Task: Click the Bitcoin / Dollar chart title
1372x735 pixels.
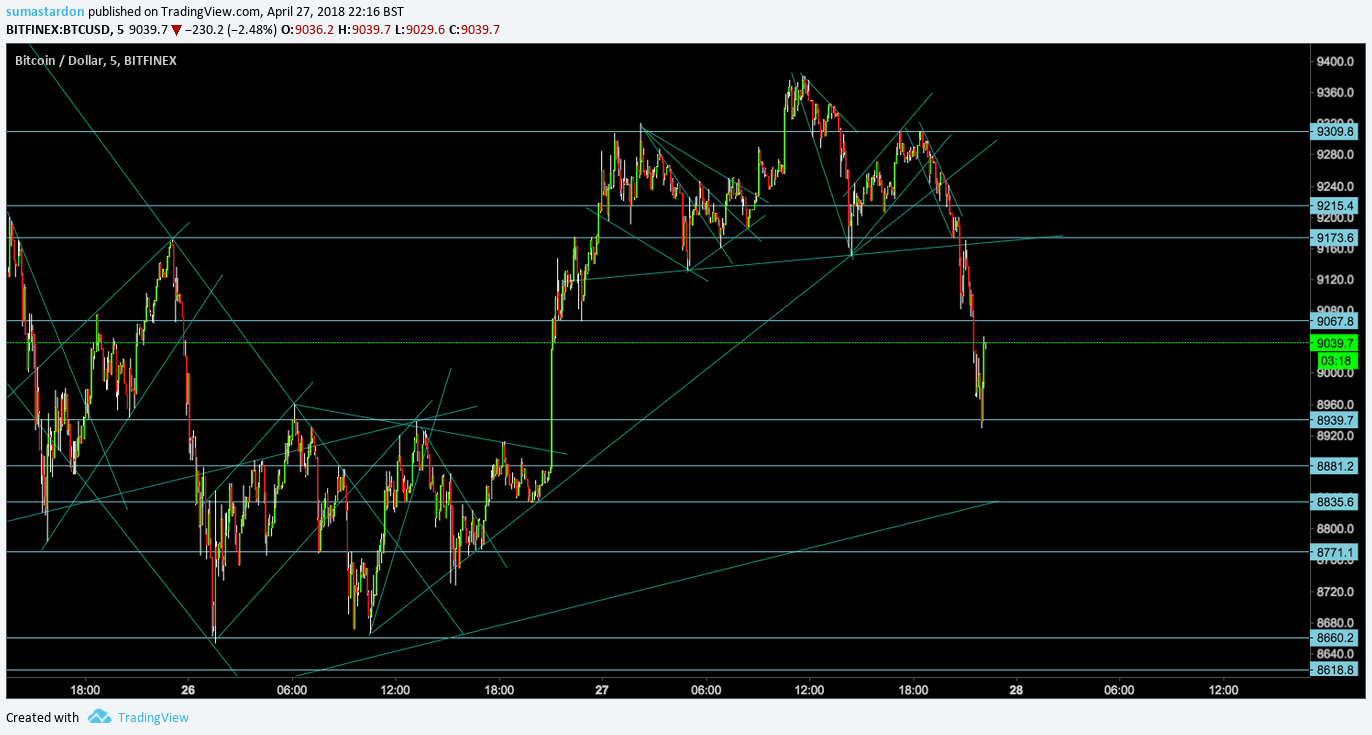Action: 95,61
